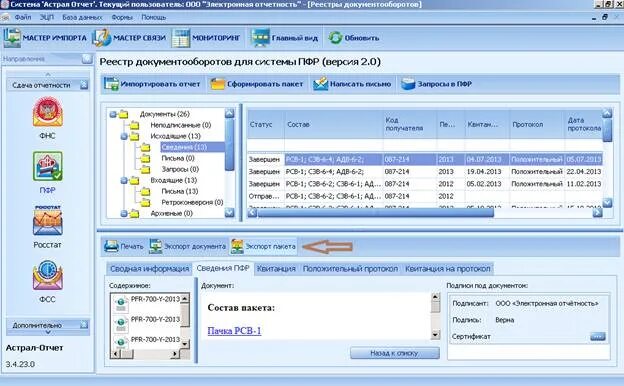
Task: Select row with receipt date 19.04.2013
Action: tap(425, 172)
